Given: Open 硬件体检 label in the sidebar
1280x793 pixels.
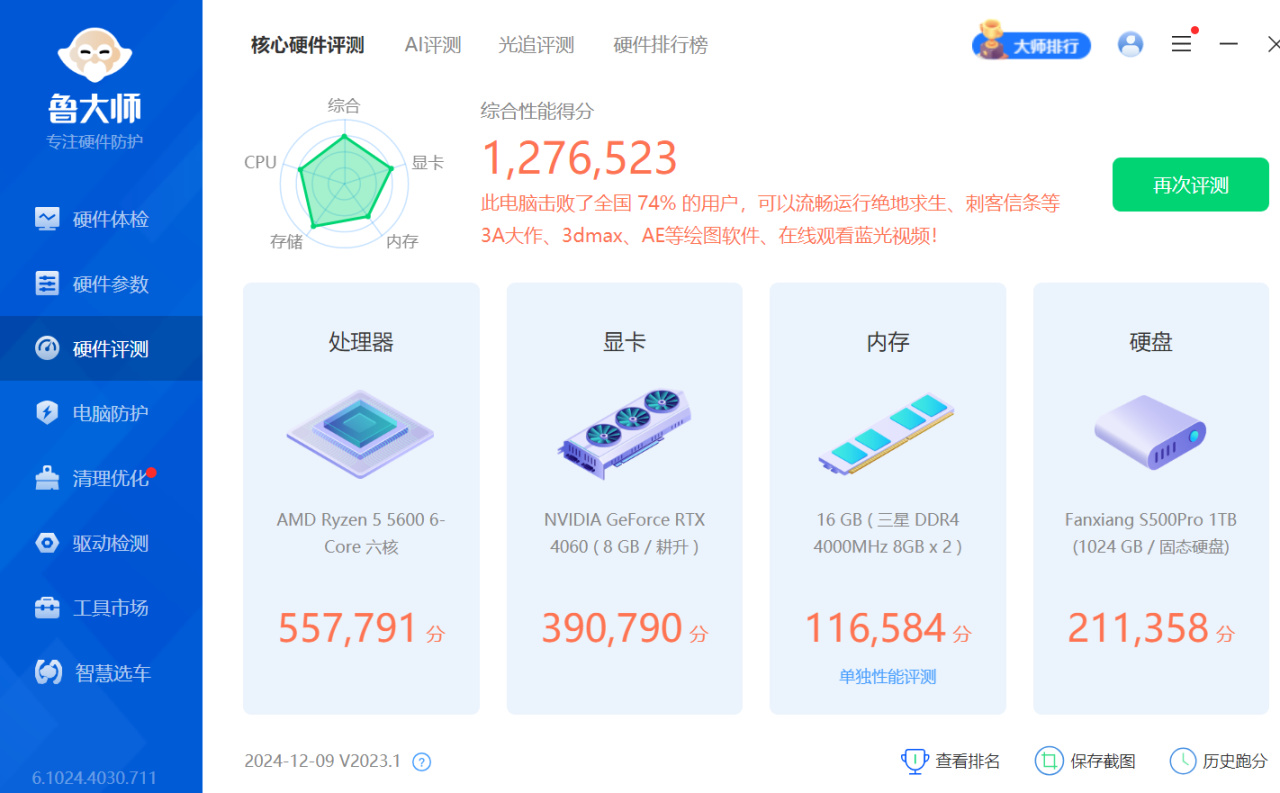Looking at the screenshot, I should point(111,219).
